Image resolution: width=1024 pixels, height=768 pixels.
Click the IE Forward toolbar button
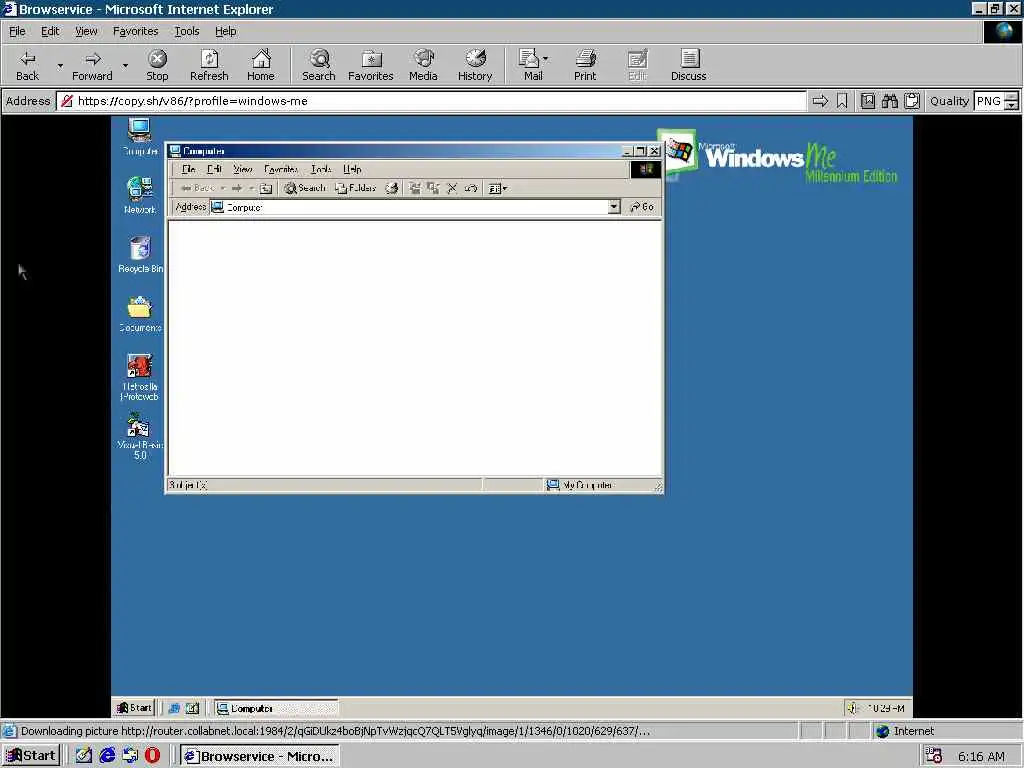click(x=93, y=65)
